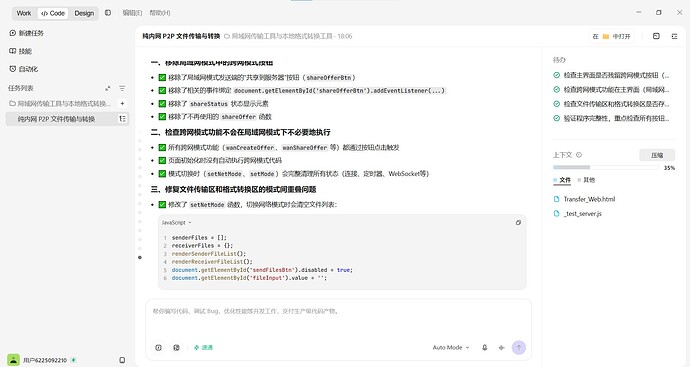Click the outline icon on selected task row
The image size is (690, 367).
click(x=122, y=119)
